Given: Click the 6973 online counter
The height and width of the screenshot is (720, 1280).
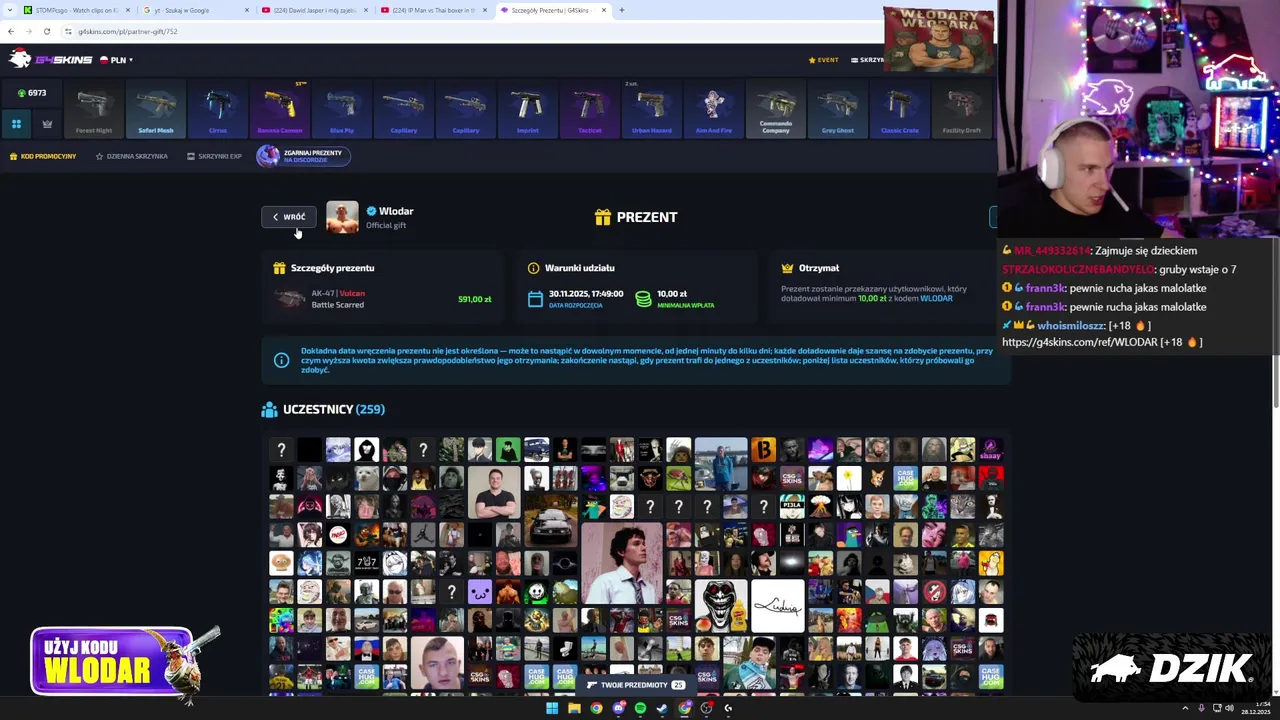Looking at the screenshot, I should 31,93.
